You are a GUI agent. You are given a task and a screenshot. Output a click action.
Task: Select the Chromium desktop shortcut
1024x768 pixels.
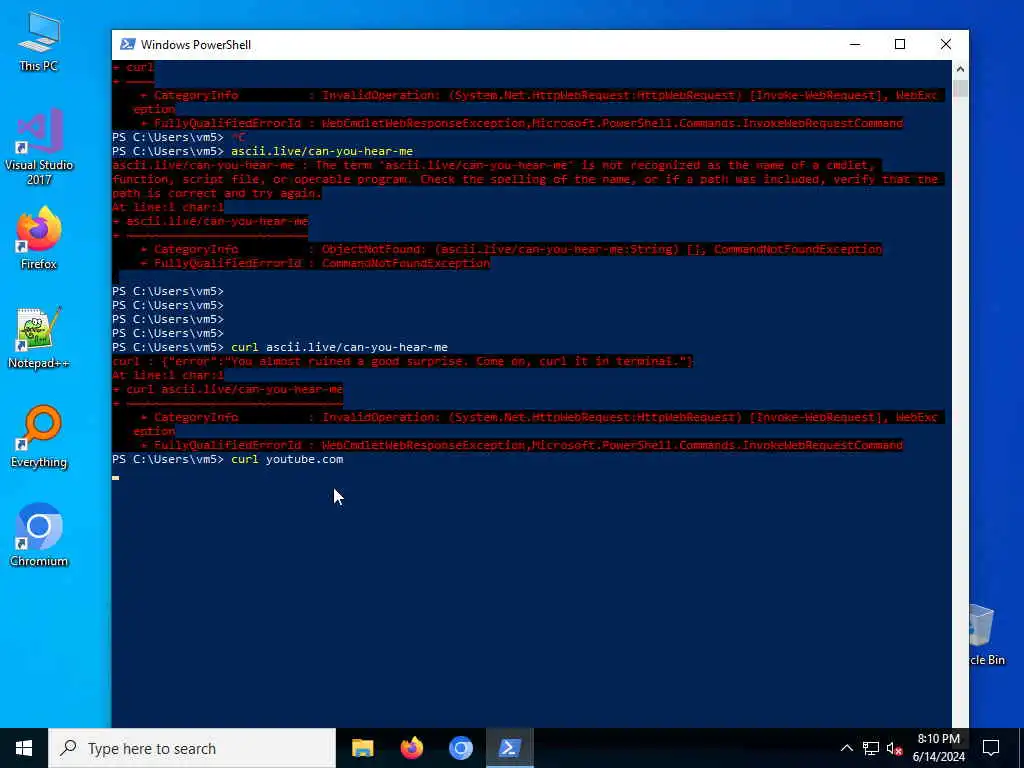[x=39, y=536]
